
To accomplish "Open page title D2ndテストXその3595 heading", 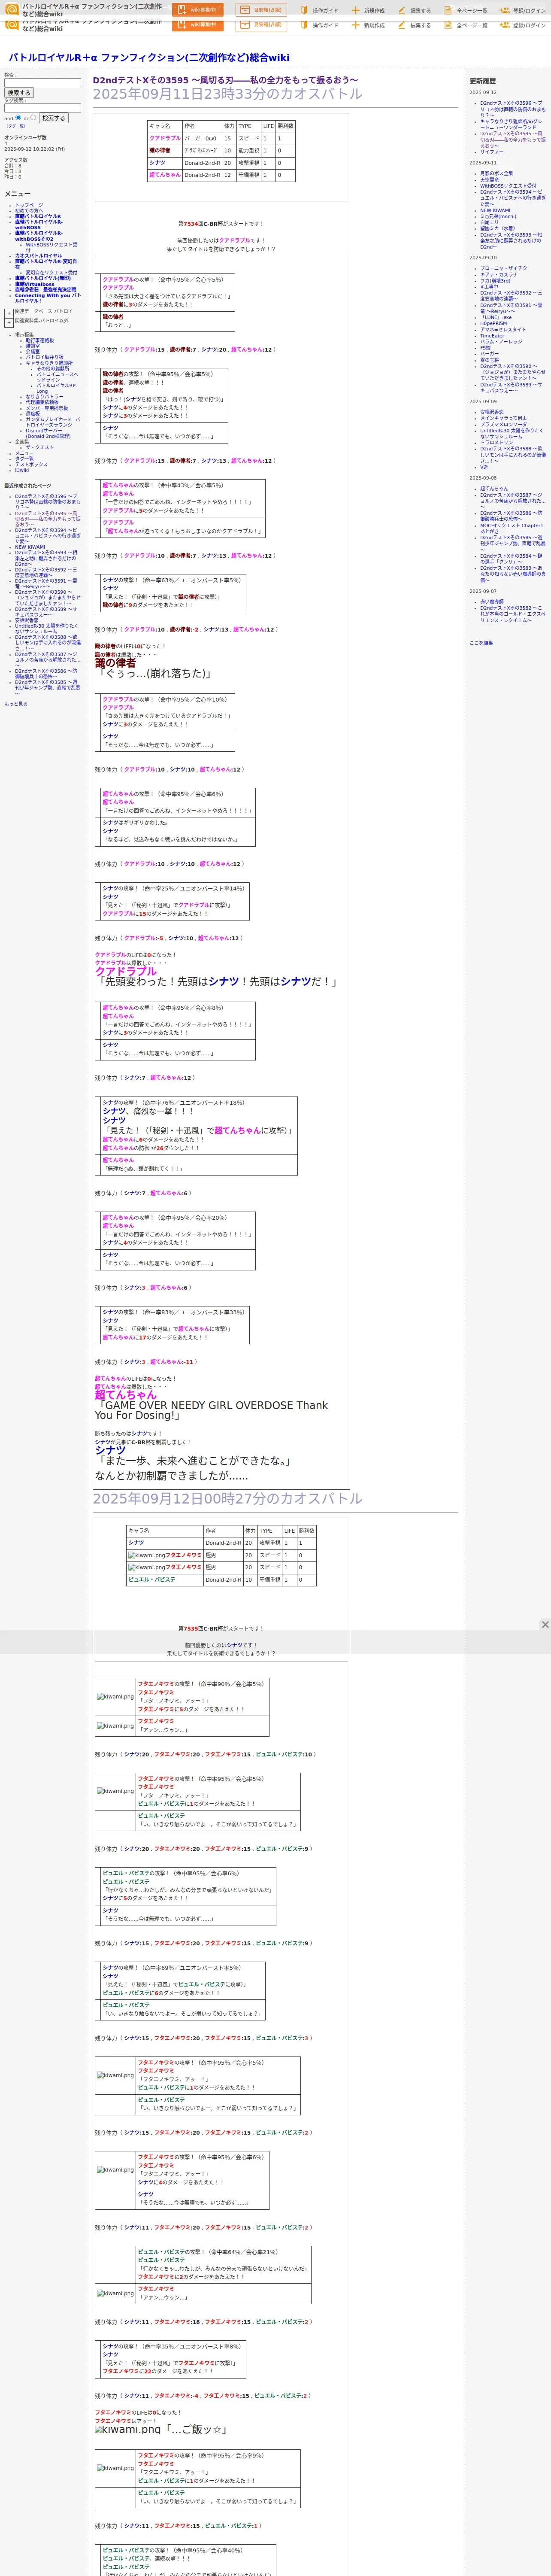I will [x=225, y=80].
